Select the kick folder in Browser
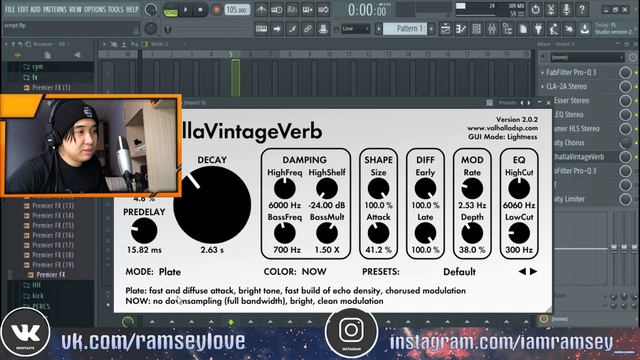This screenshot has width=640, height=360. [x=38, y=296]
